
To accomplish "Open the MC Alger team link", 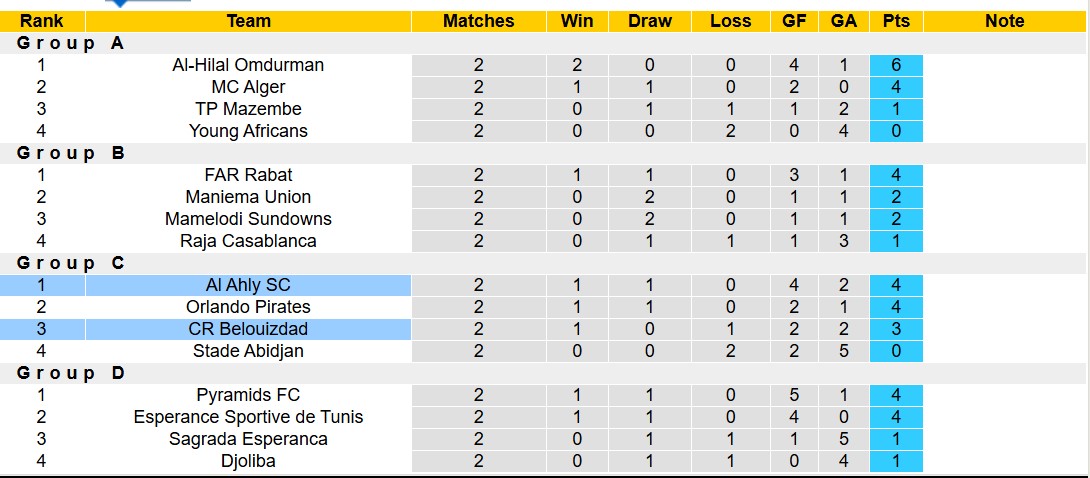I will [x=248, y=87].
